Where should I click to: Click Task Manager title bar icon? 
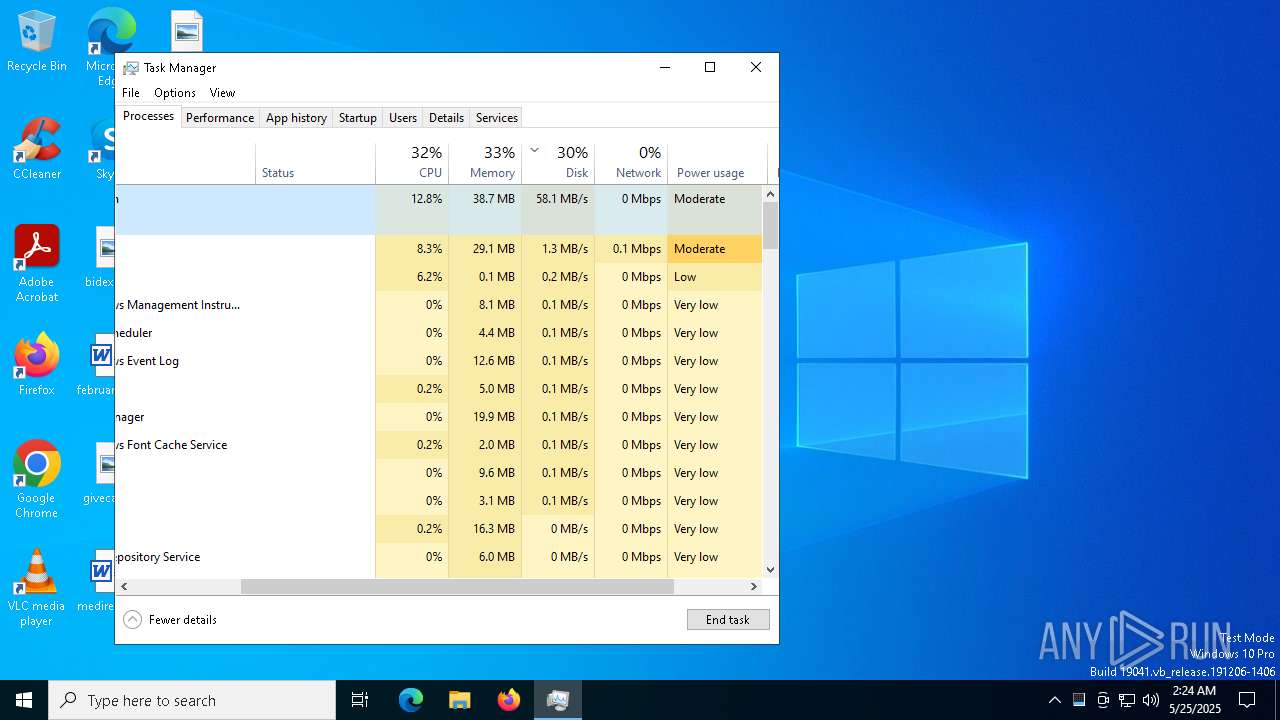coord(131,68)
